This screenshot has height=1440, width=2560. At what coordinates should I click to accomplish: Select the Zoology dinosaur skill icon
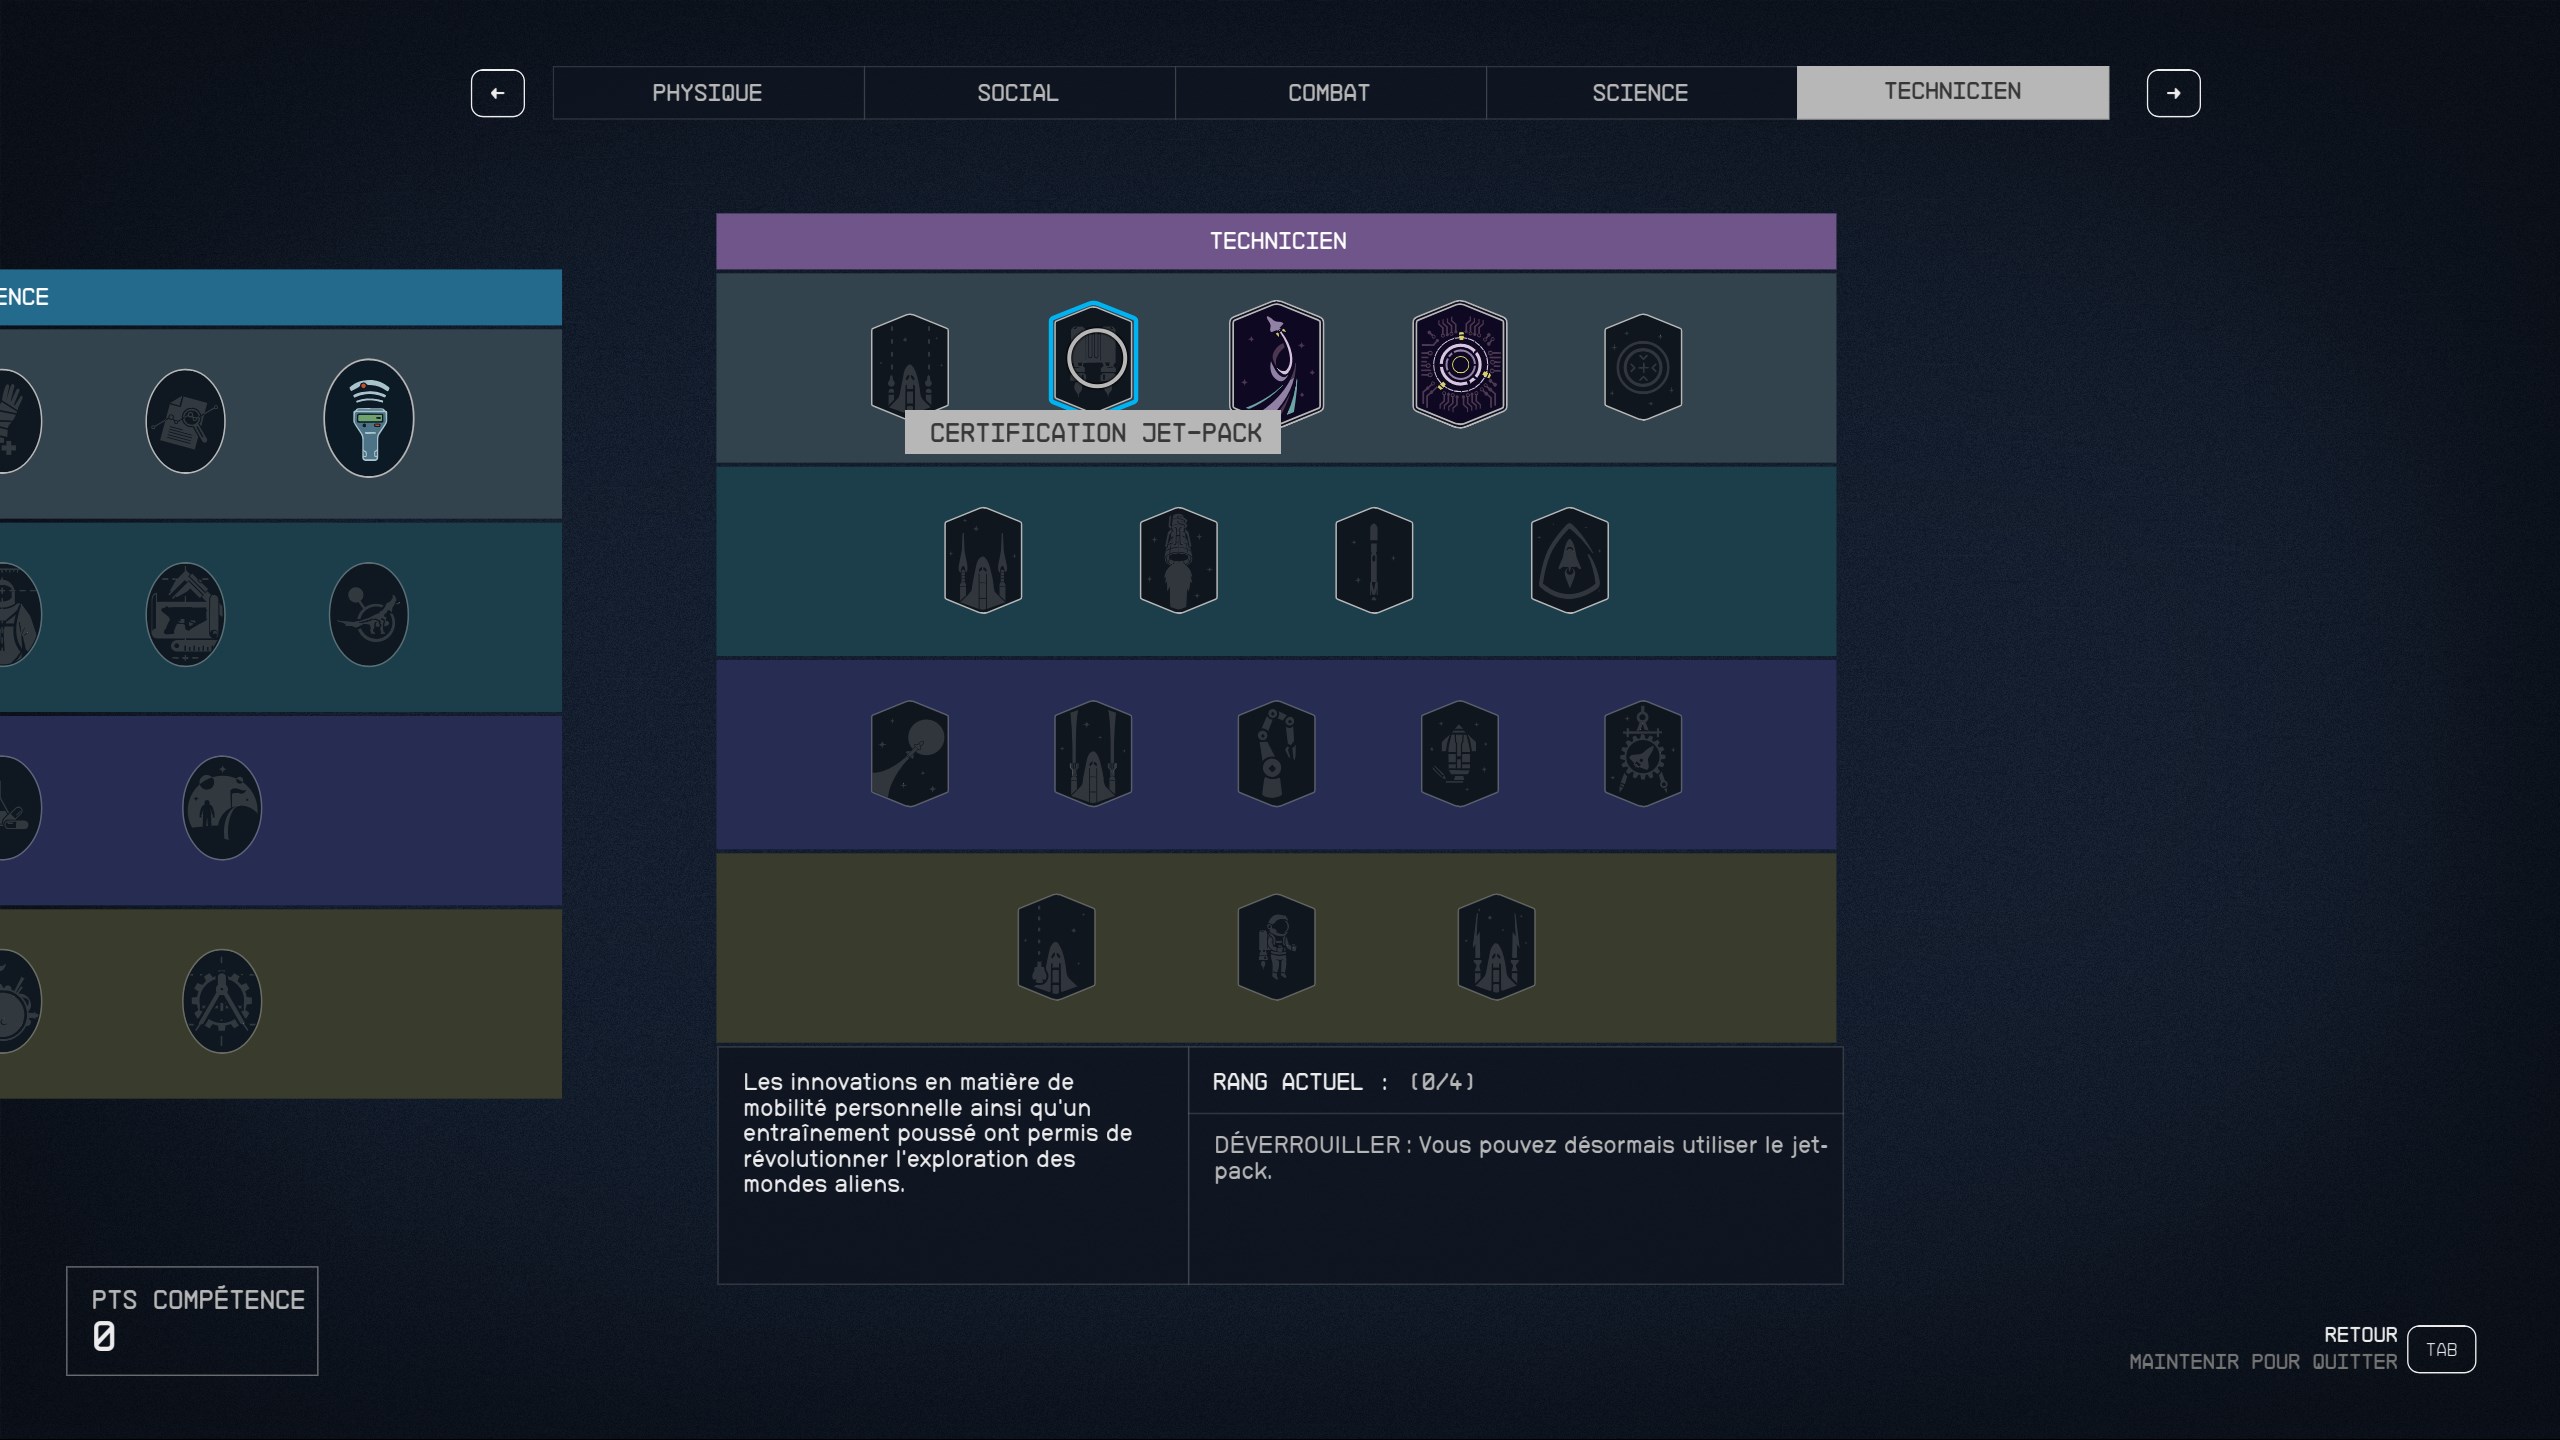[368, 614]
